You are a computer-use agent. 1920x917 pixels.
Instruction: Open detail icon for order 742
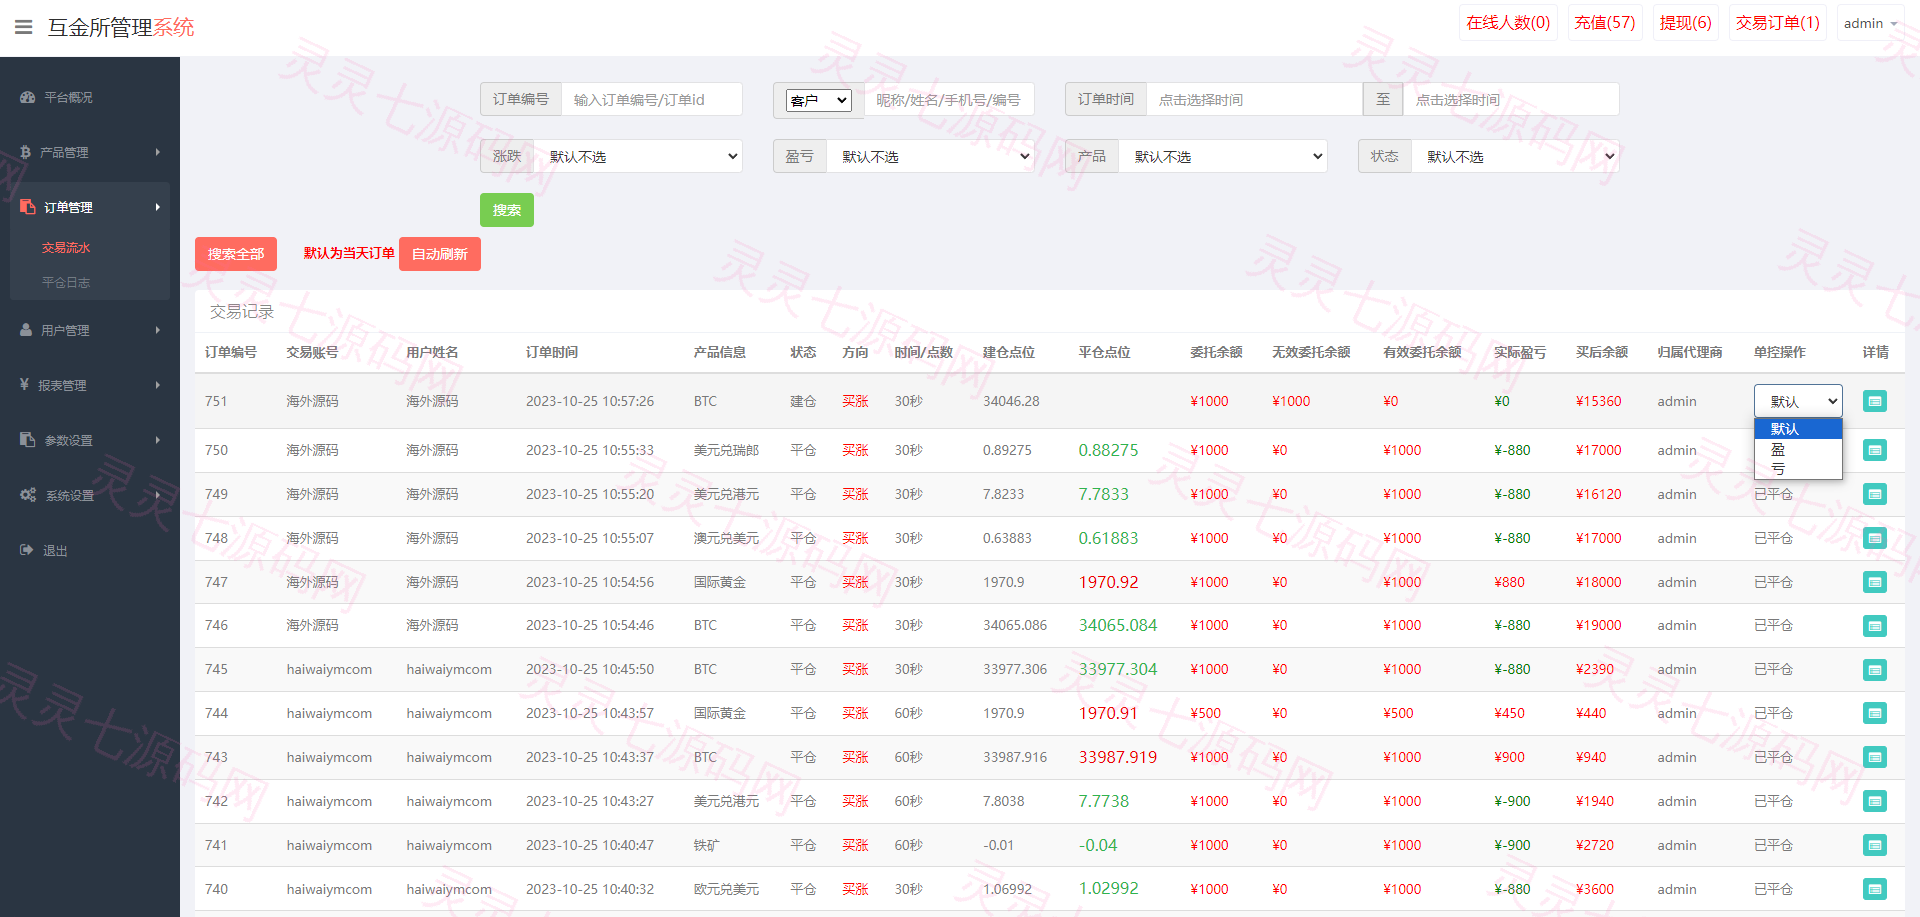coord(1875,801)
